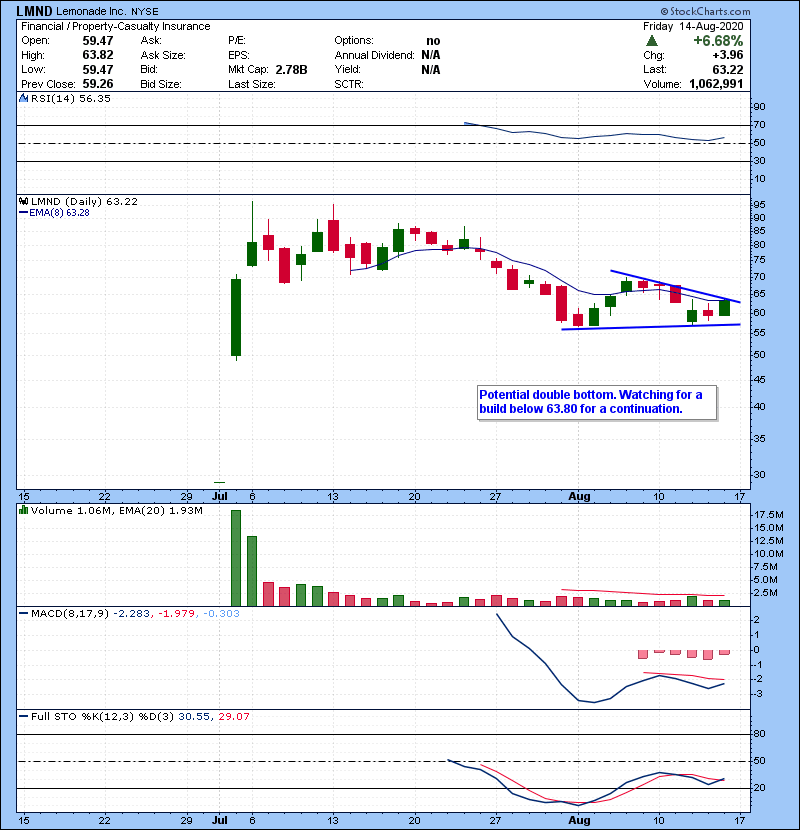Click the Mkt Cap value 2.78B
The image size is (800, 830).
tap(291, 69)
